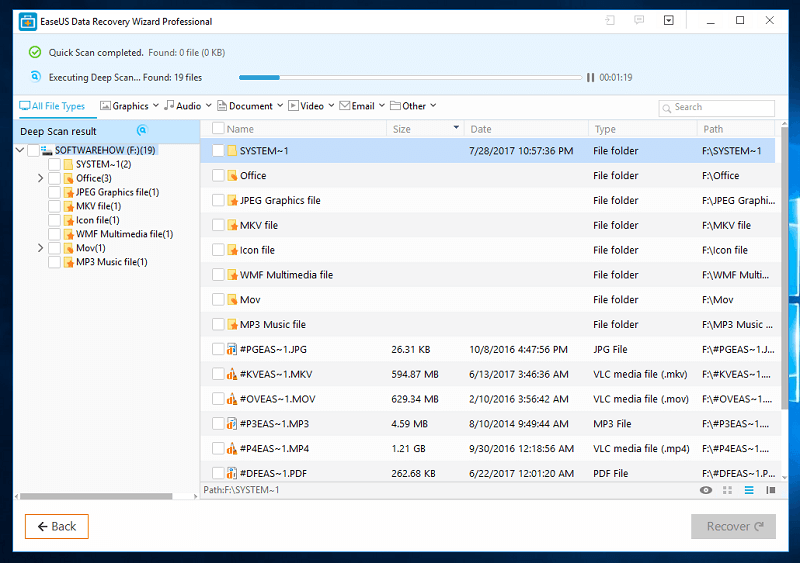Toggle the preview eye icon

[706, 490]
